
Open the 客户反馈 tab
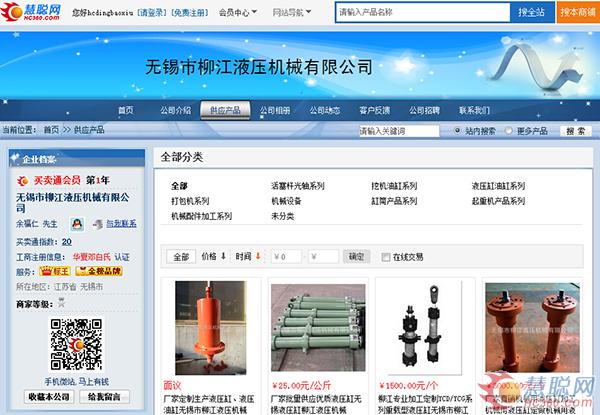(x=375, y=111)
